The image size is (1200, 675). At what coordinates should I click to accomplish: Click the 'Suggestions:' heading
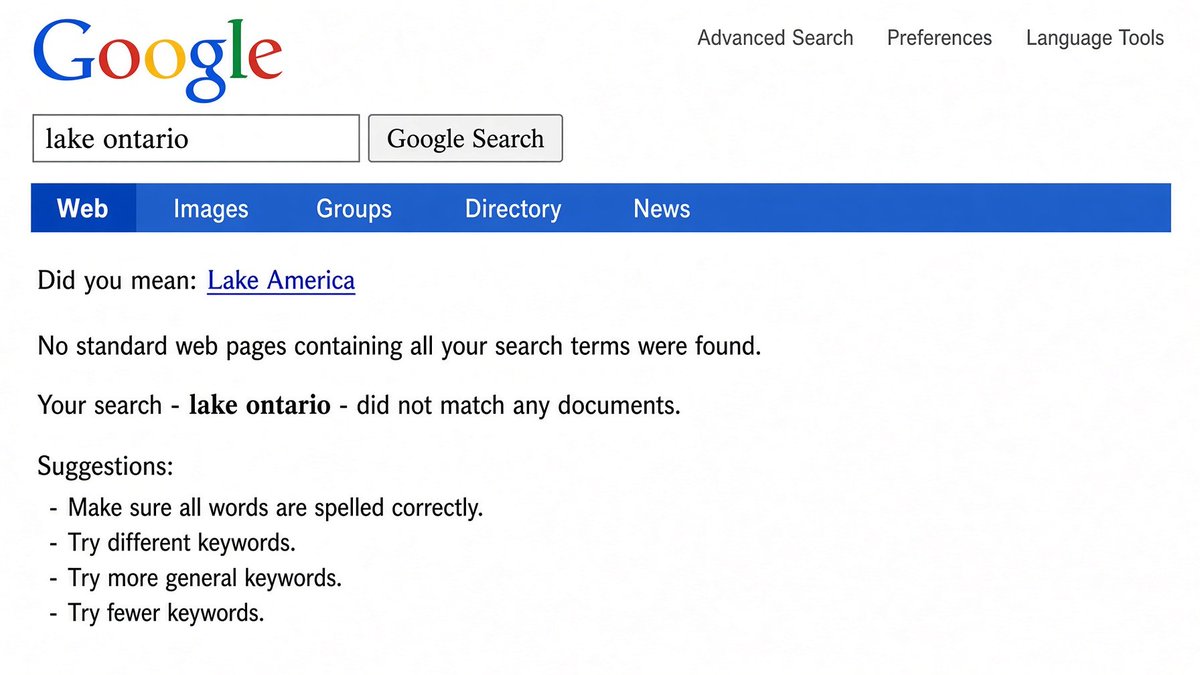click(105, 466)
